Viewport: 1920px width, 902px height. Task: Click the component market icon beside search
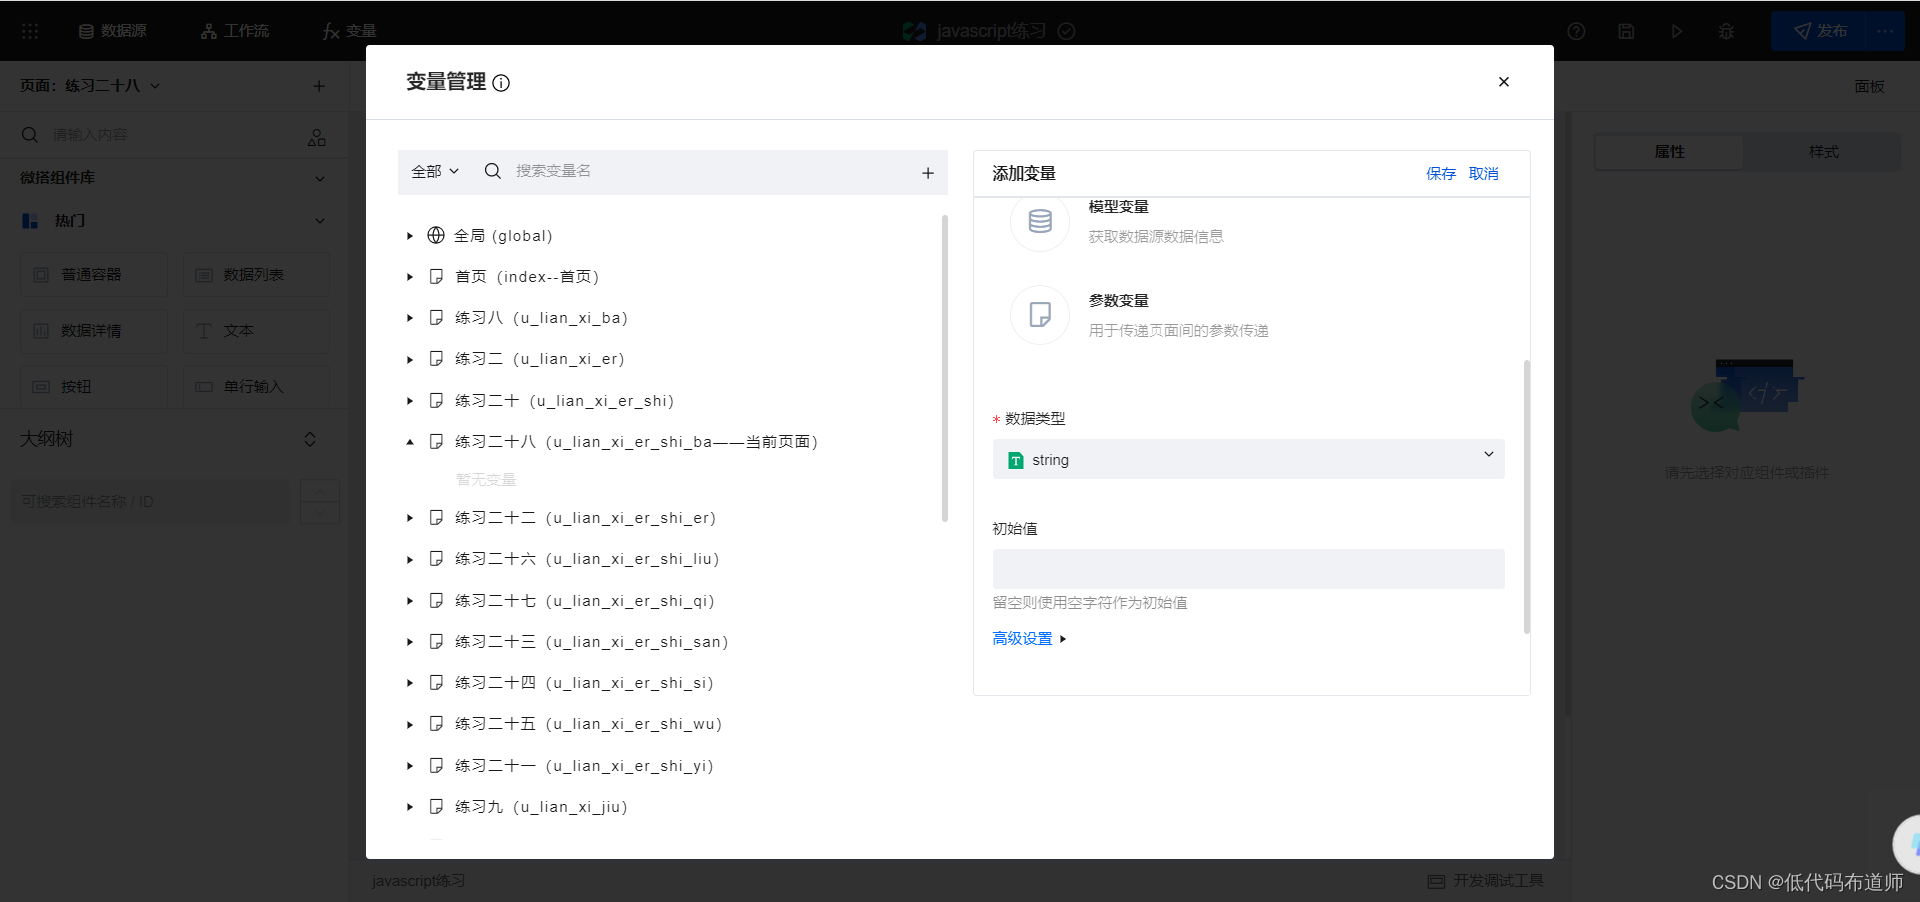pyautogui.click(x=317, y=137)
